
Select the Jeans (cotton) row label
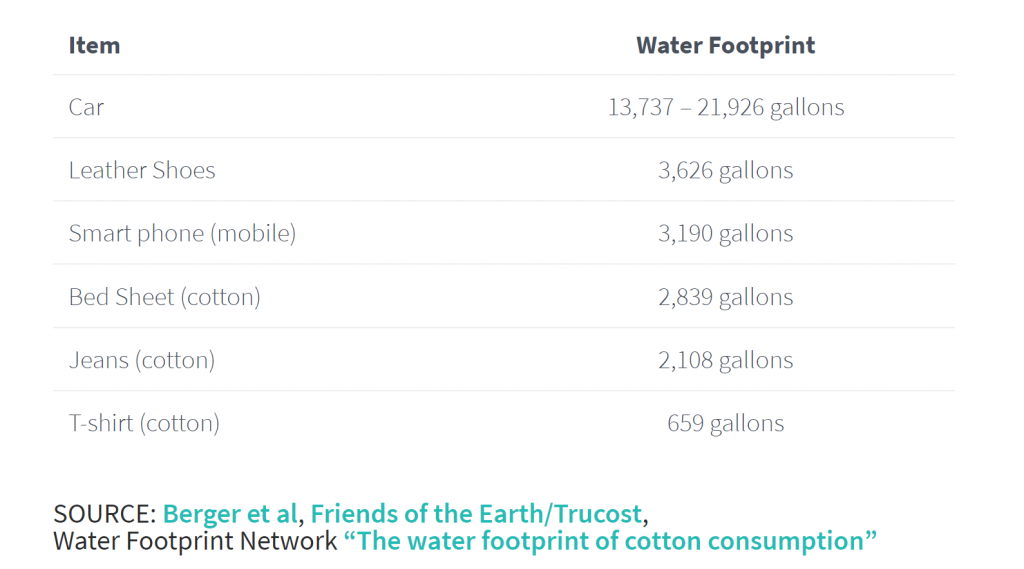point(142,361)
